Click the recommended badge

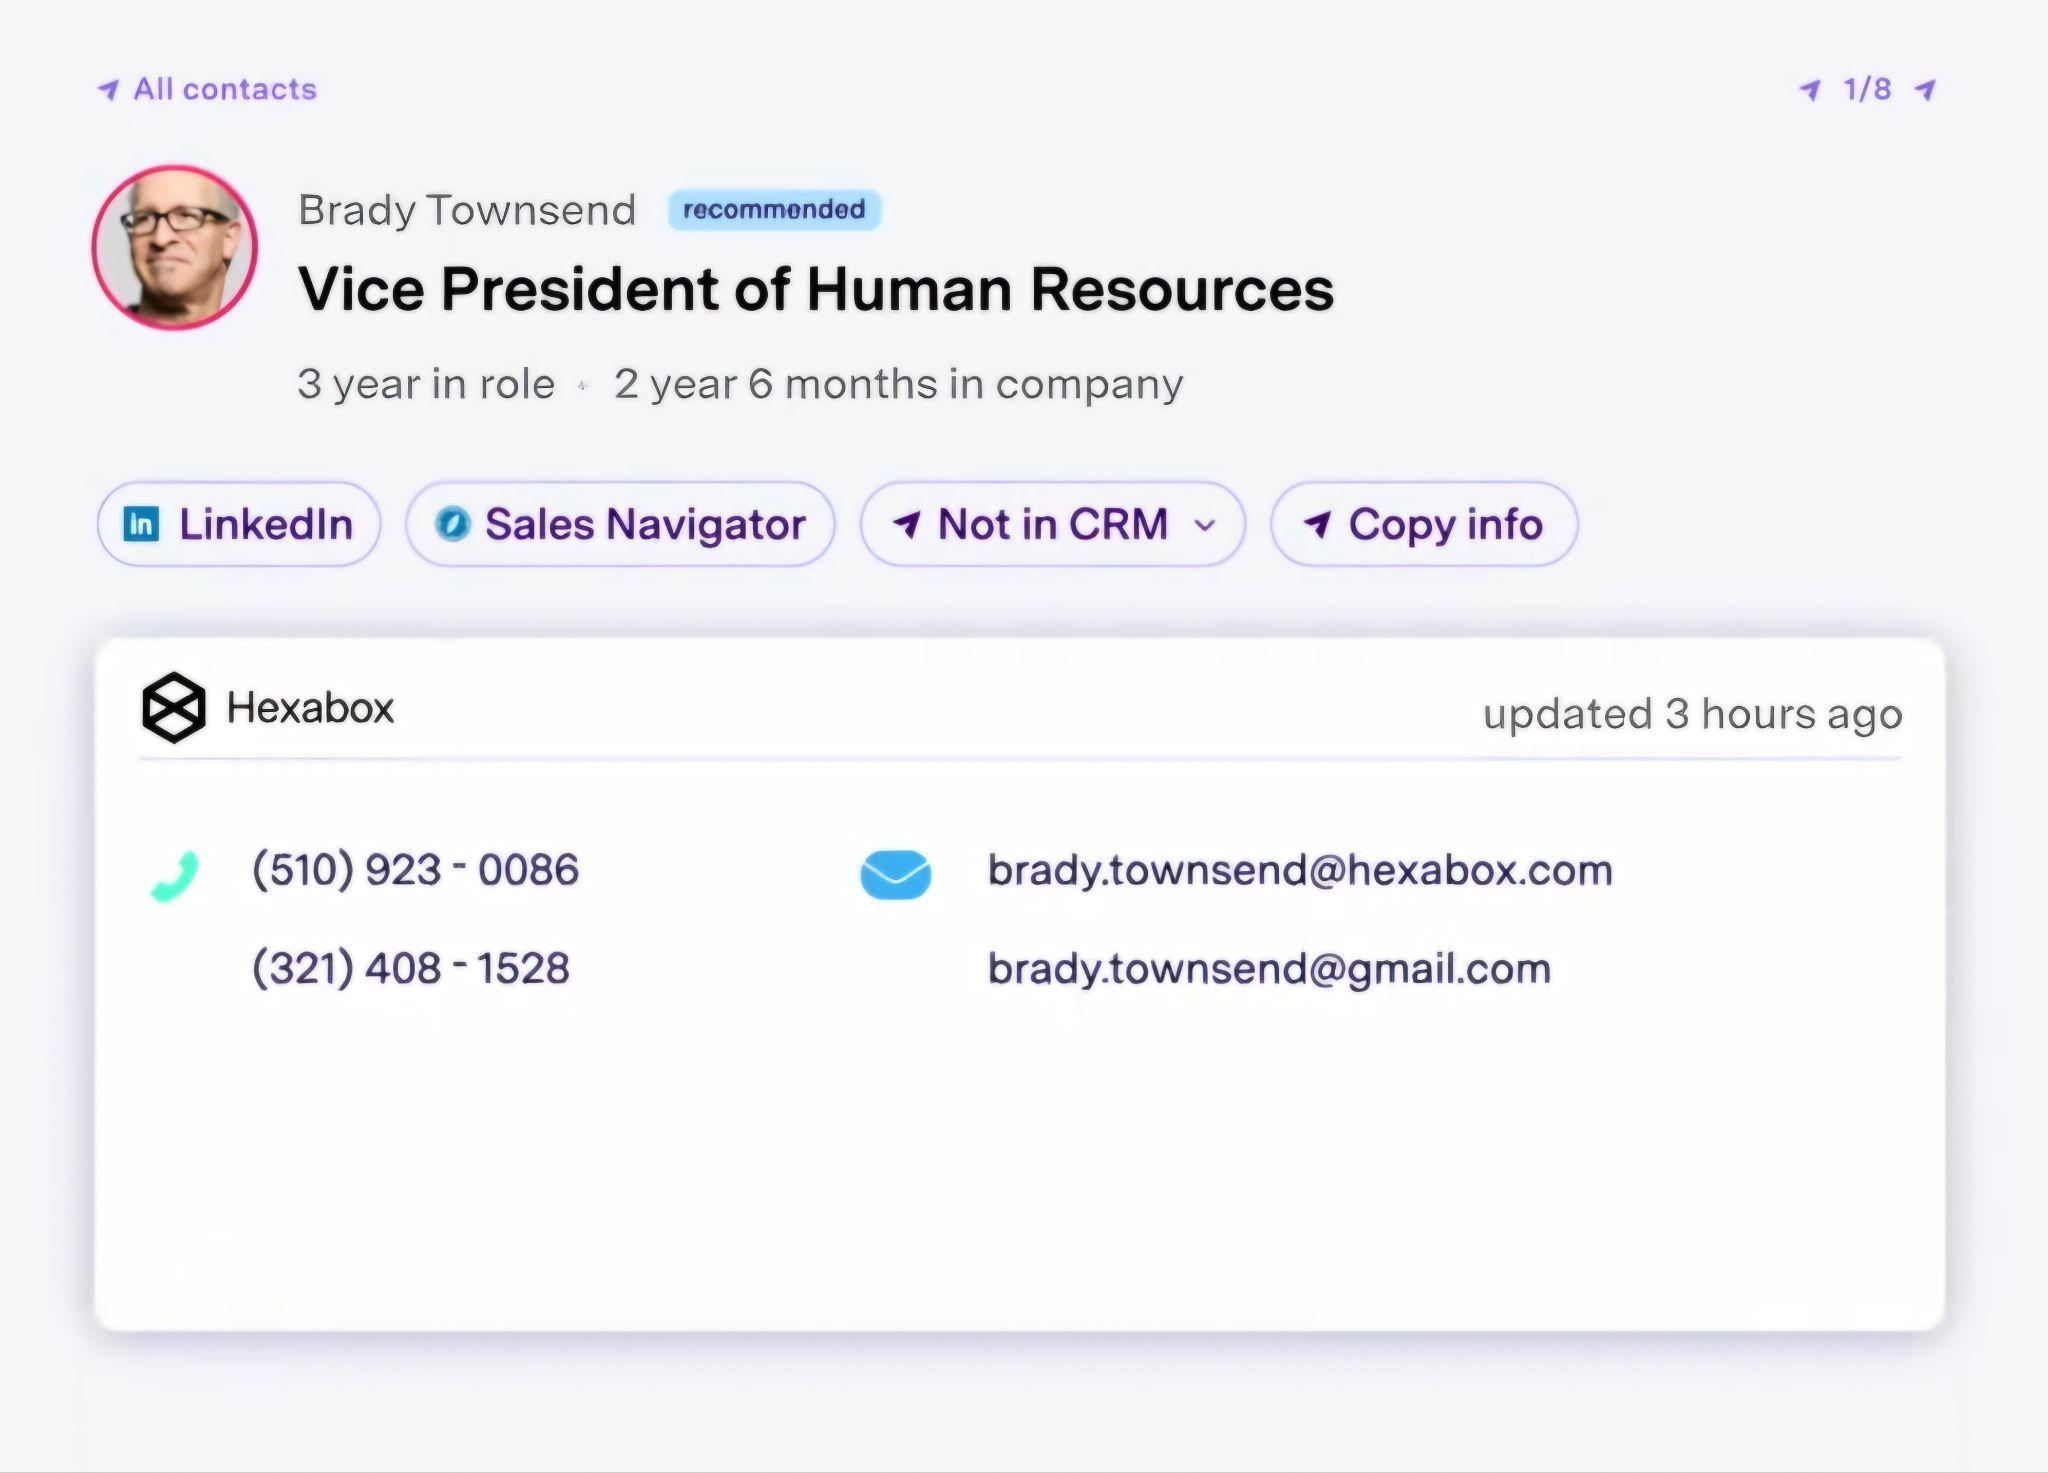(x=774, y=210)
